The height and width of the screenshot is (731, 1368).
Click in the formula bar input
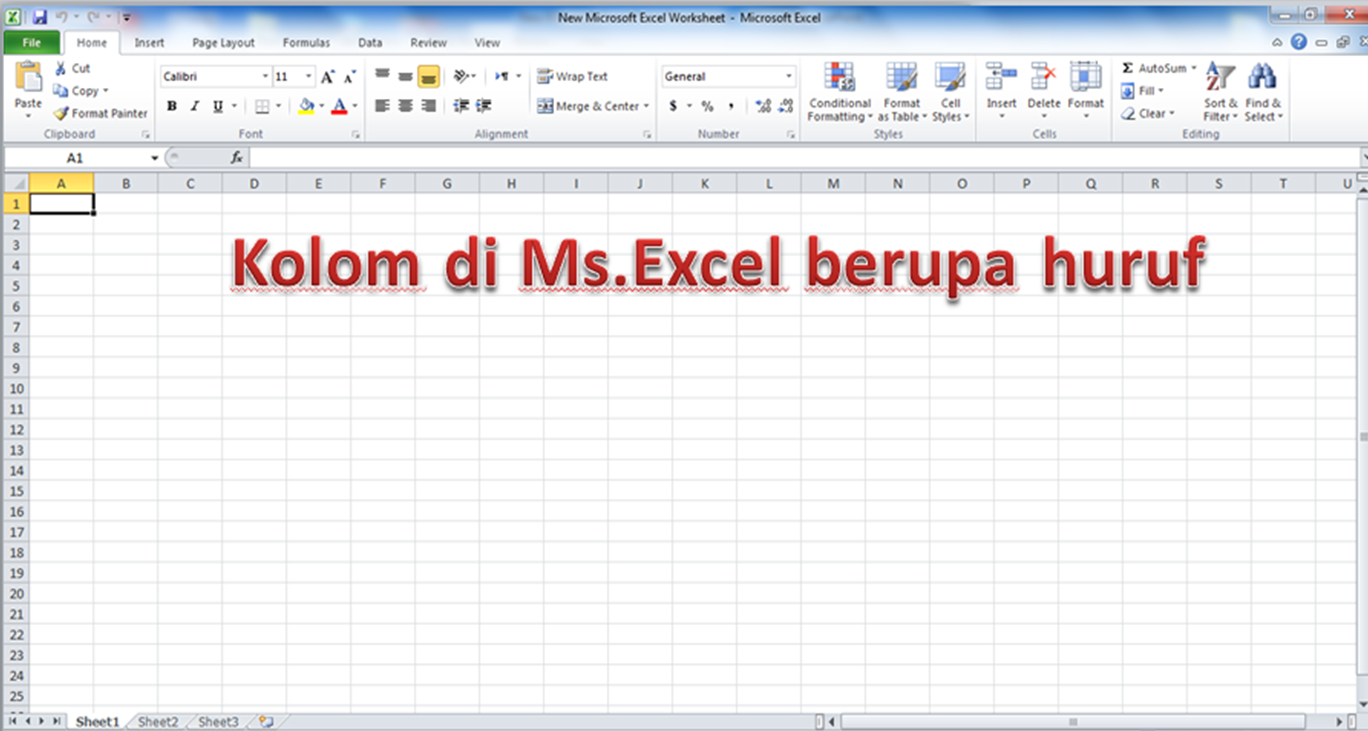click(805, 158)
